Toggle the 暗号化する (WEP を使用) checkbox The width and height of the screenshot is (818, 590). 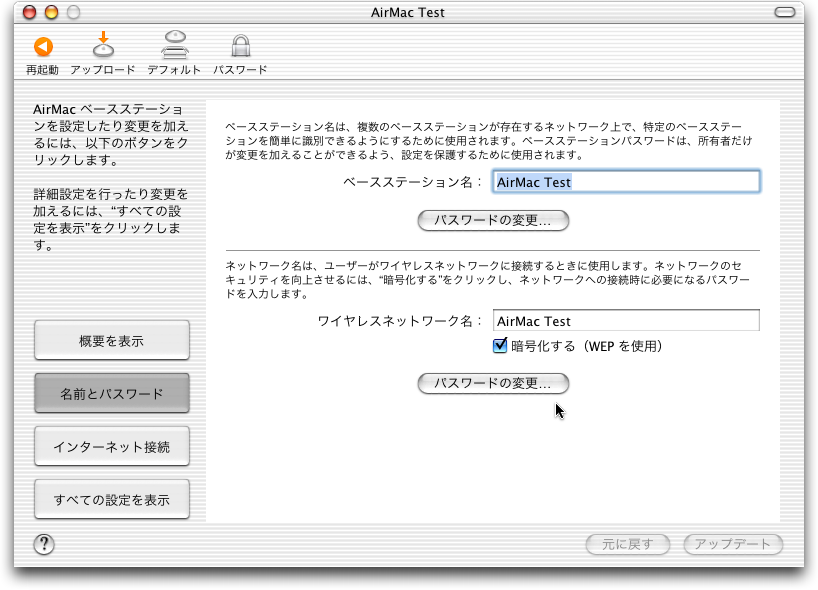coord(501,346)
